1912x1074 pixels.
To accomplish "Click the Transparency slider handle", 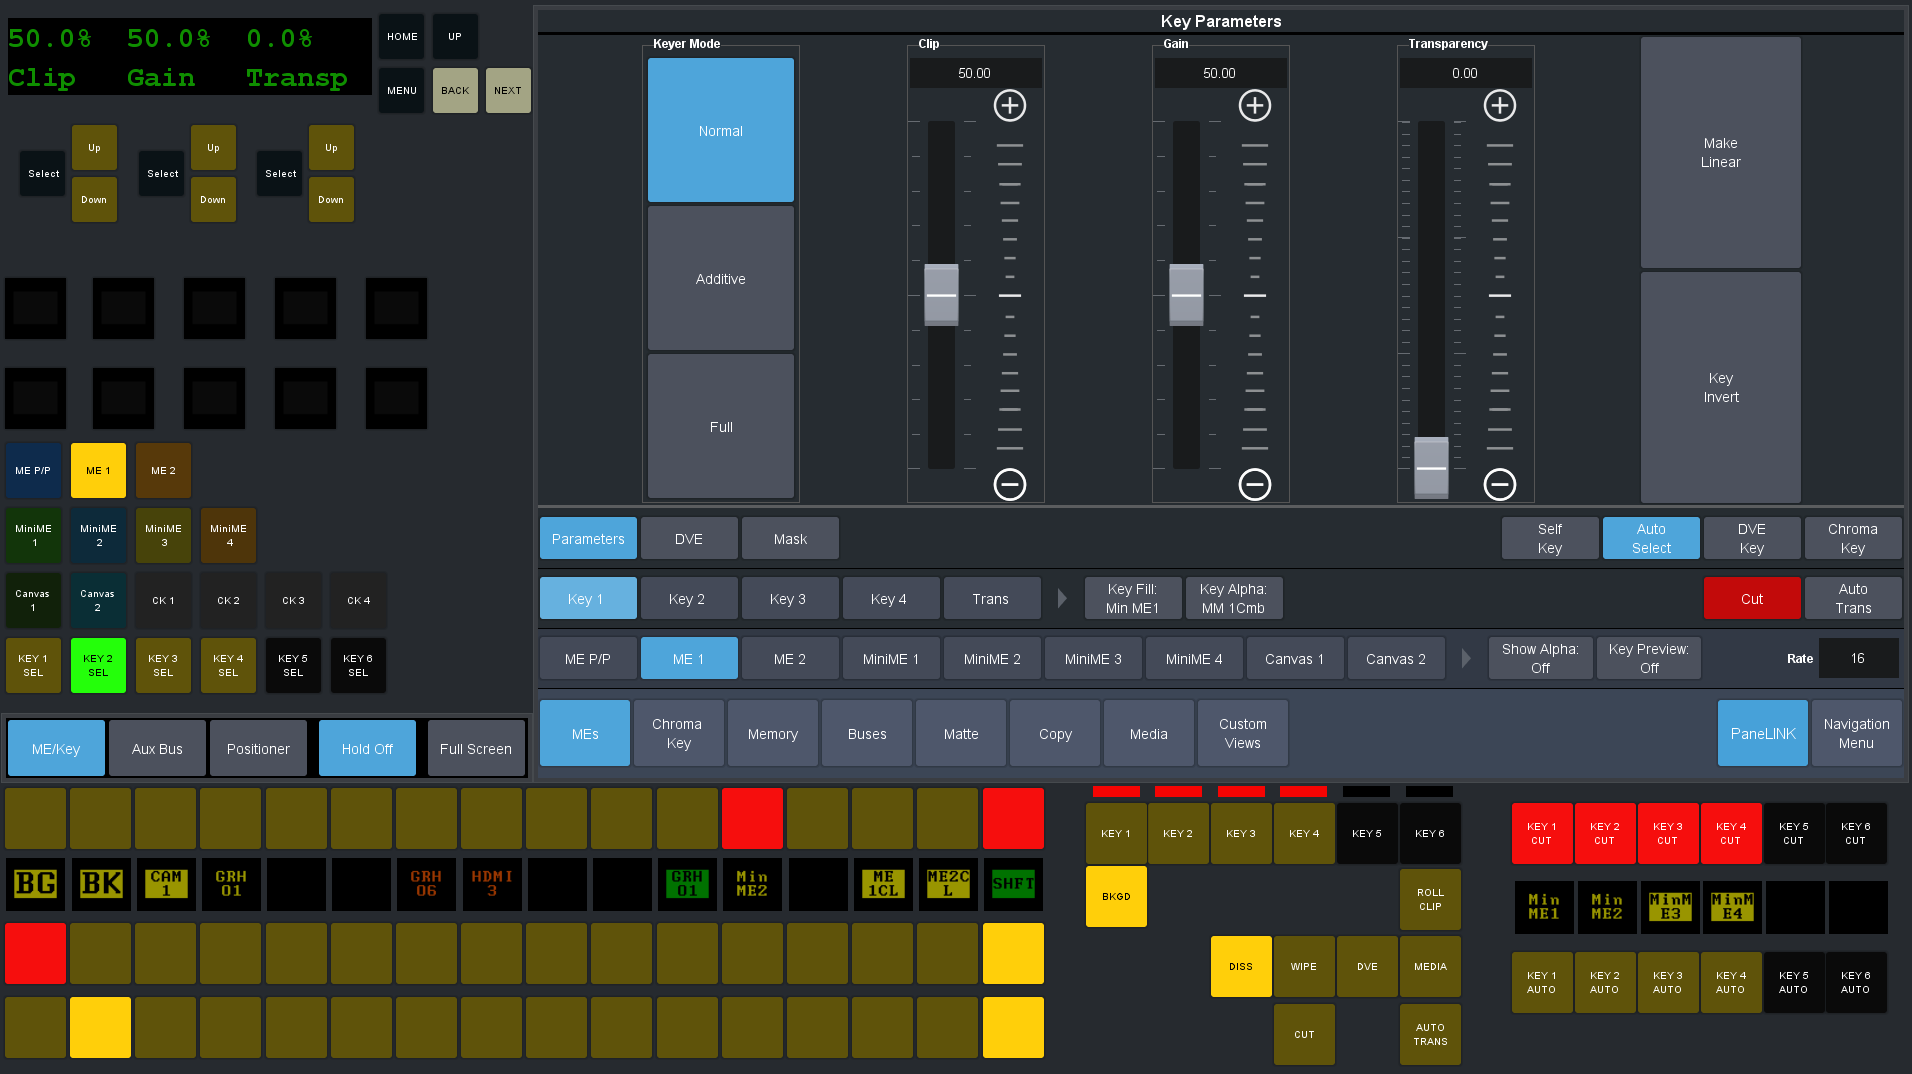I will coord(1431,467).
